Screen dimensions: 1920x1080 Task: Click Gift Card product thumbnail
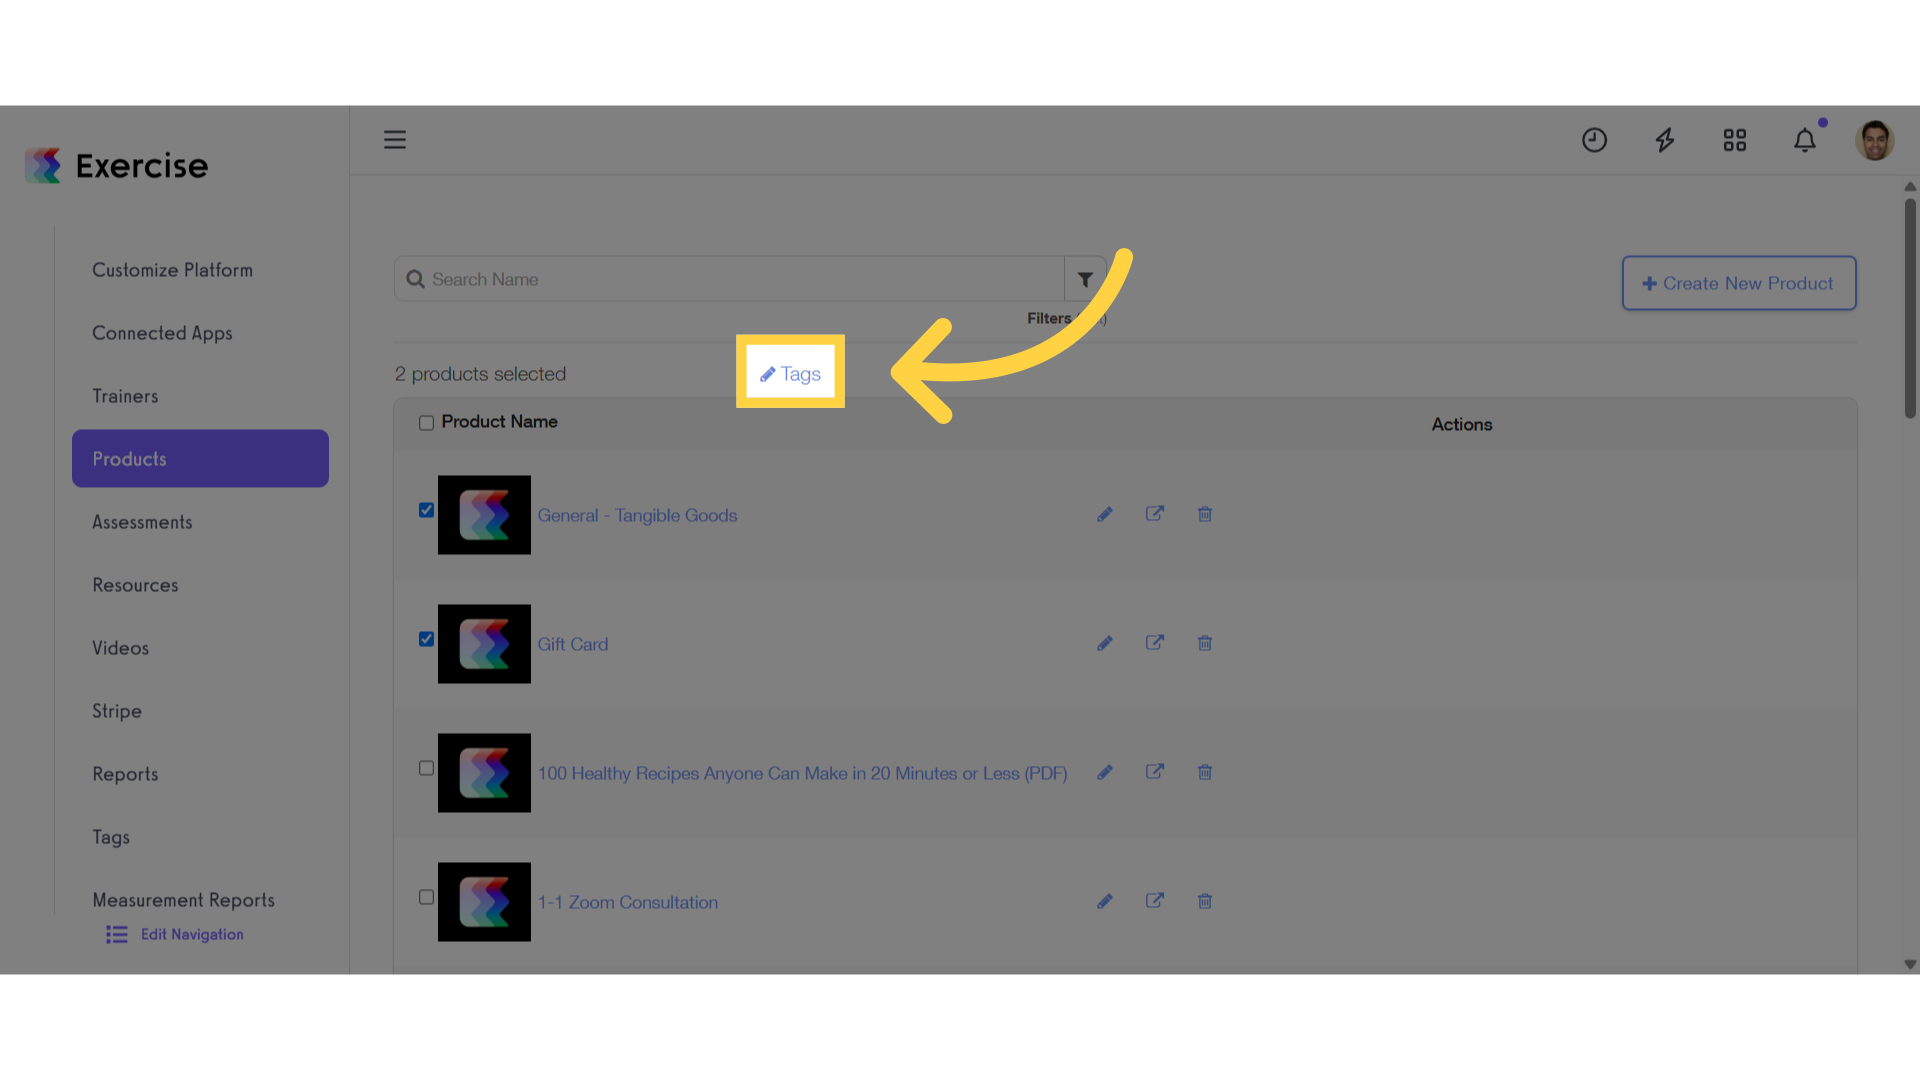[x=484, y=644]
